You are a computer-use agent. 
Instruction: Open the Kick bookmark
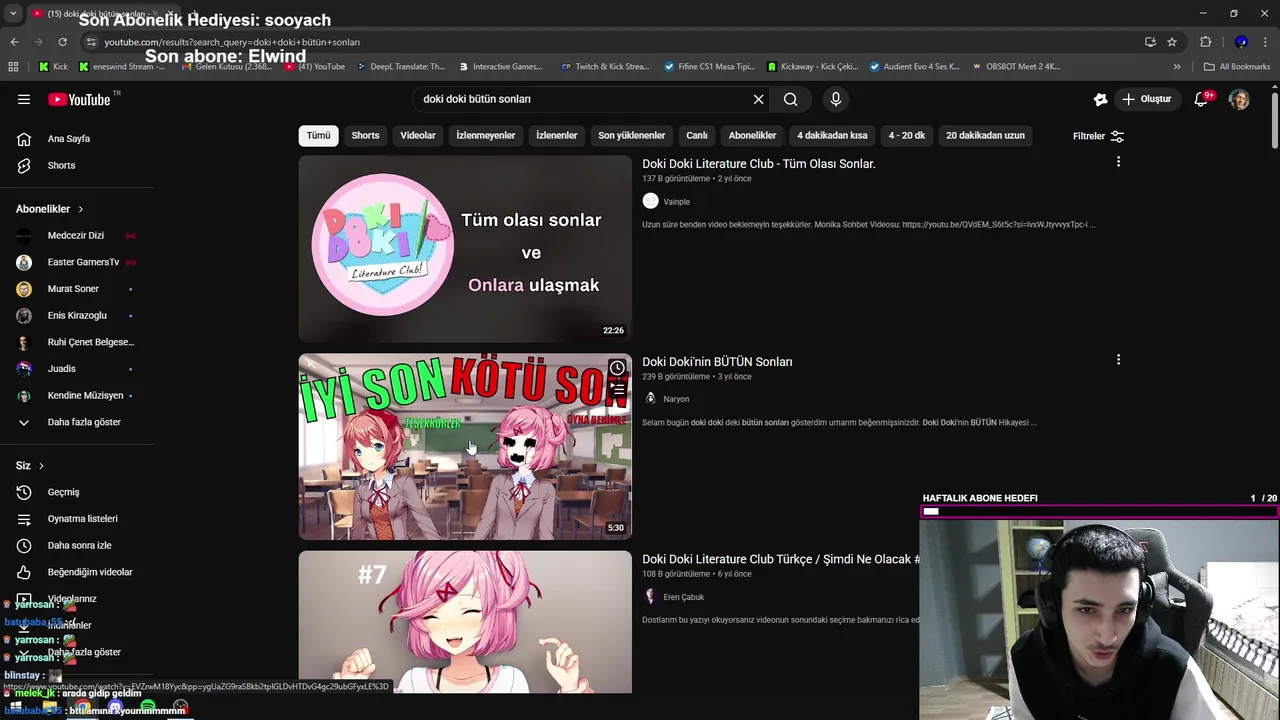coord(53,67)
